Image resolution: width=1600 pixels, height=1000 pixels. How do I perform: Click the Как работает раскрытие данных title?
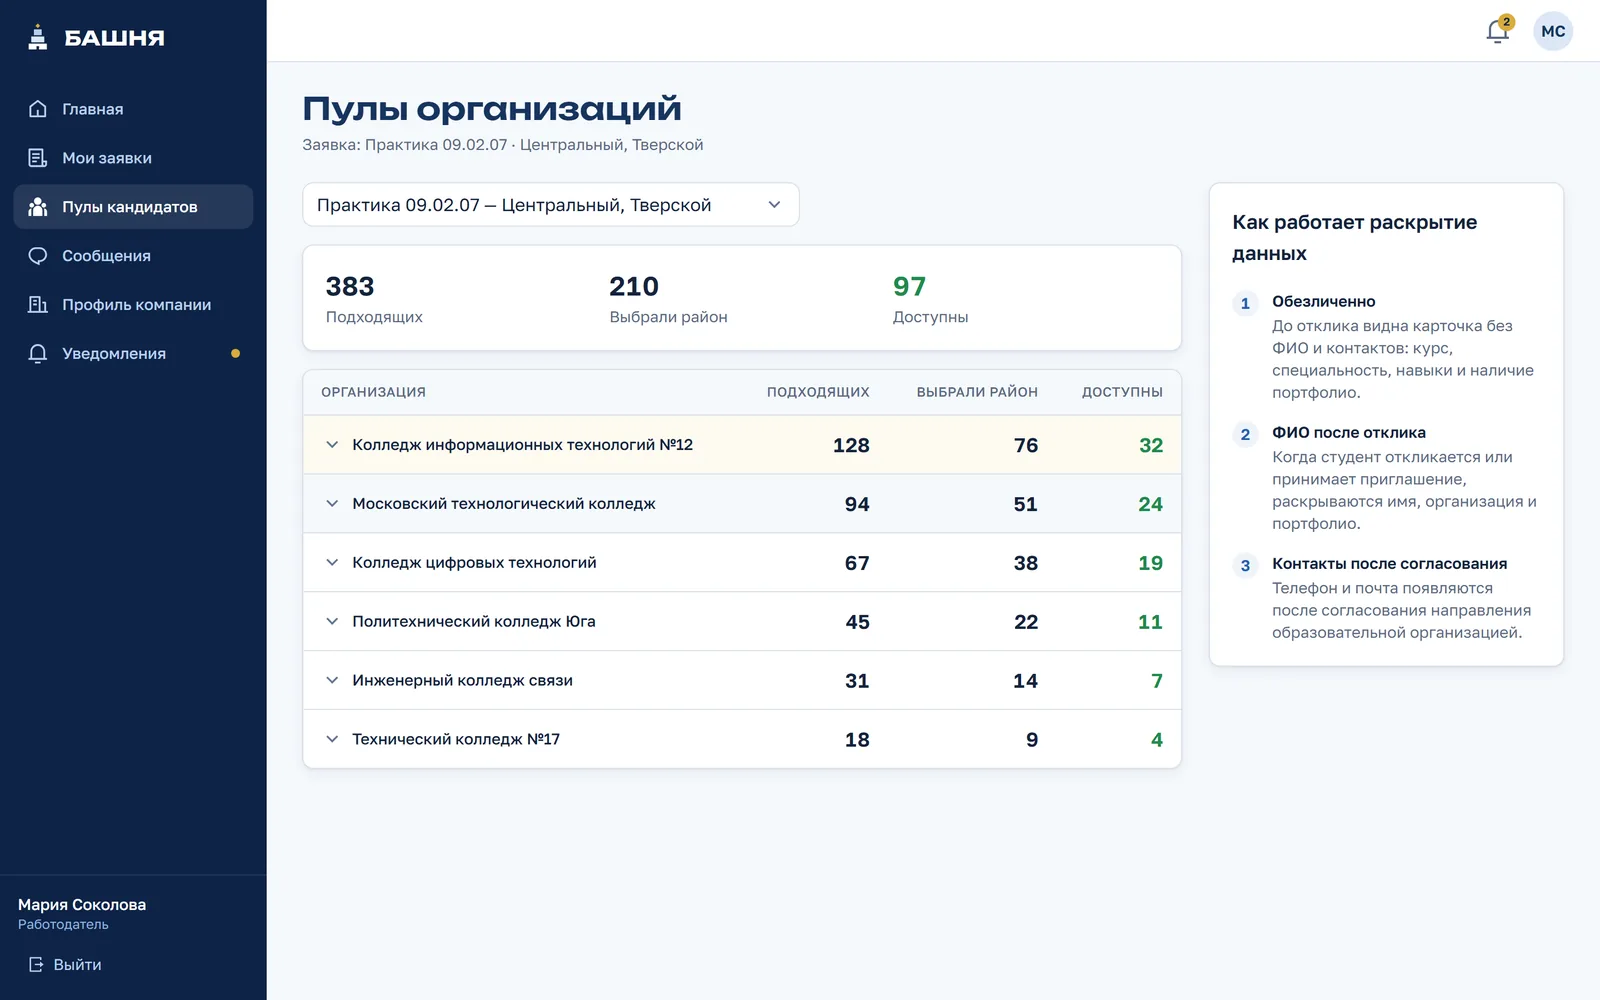[x=1354, y=238]
